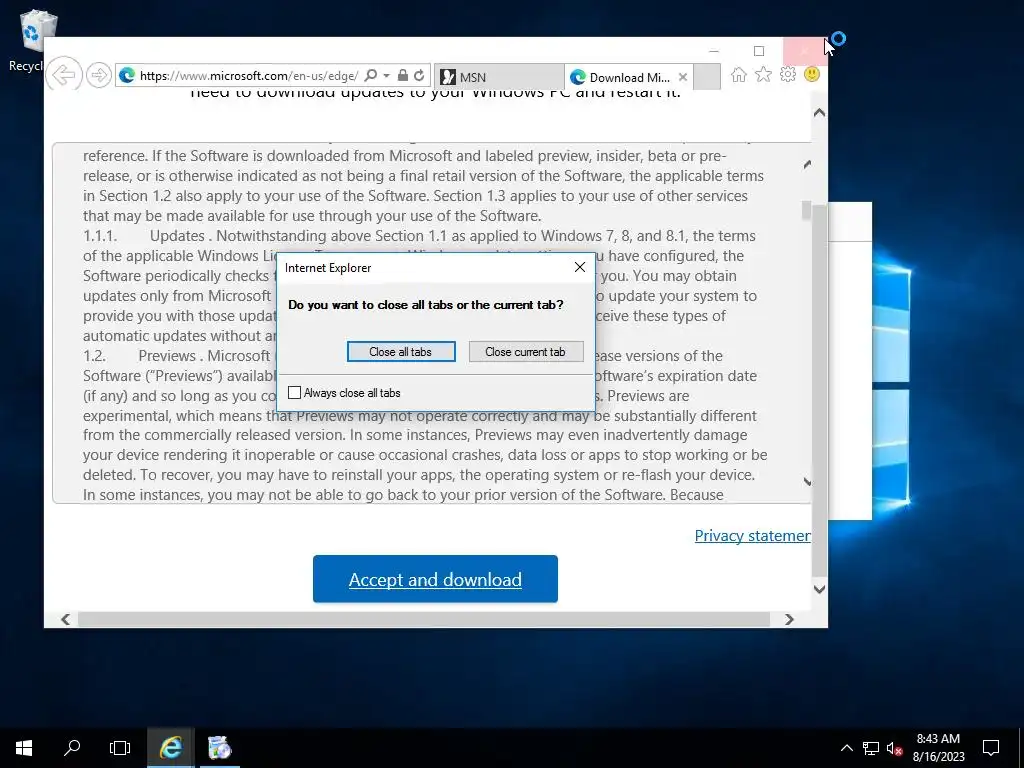
Task: Switch to the MSN tab
Action: tap(500, 77)
